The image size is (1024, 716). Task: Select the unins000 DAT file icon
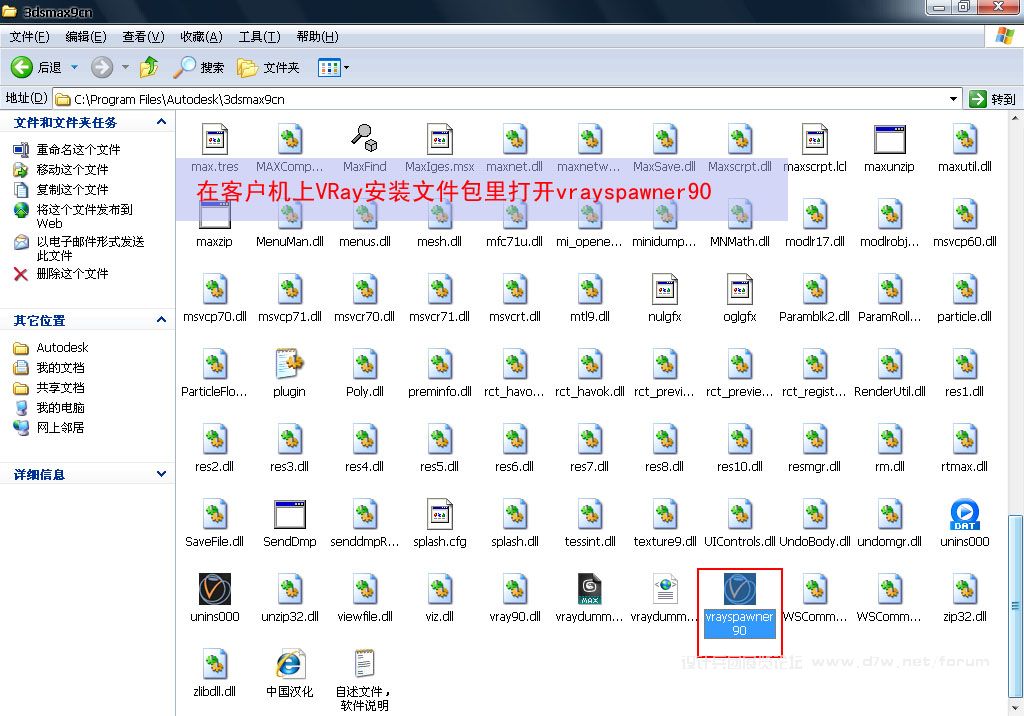click(965, 514)
